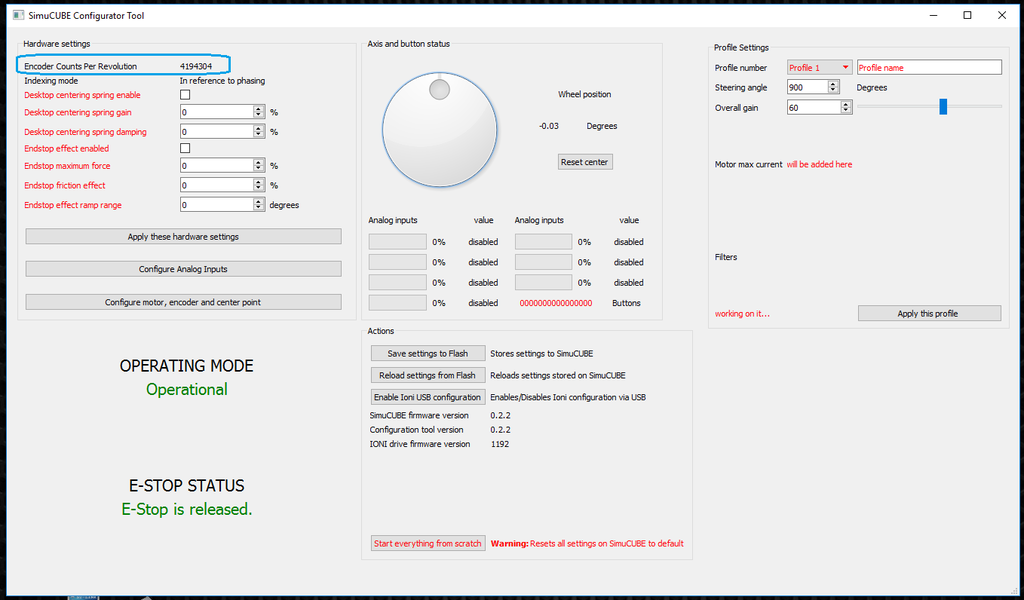This screenshot has height=600, width=1024.
Task: Click Desktop centering spring gain field
Action: pyautogui.click(x=217, y=112)
